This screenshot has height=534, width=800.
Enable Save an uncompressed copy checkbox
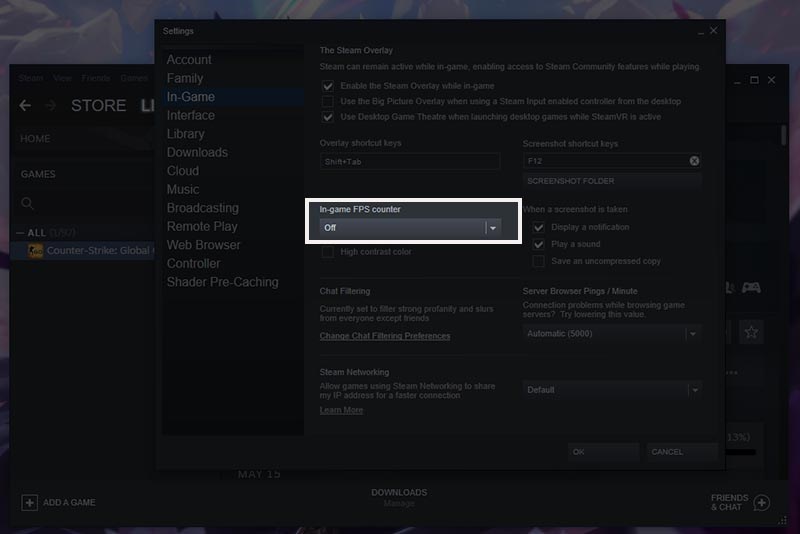(538, 261)
